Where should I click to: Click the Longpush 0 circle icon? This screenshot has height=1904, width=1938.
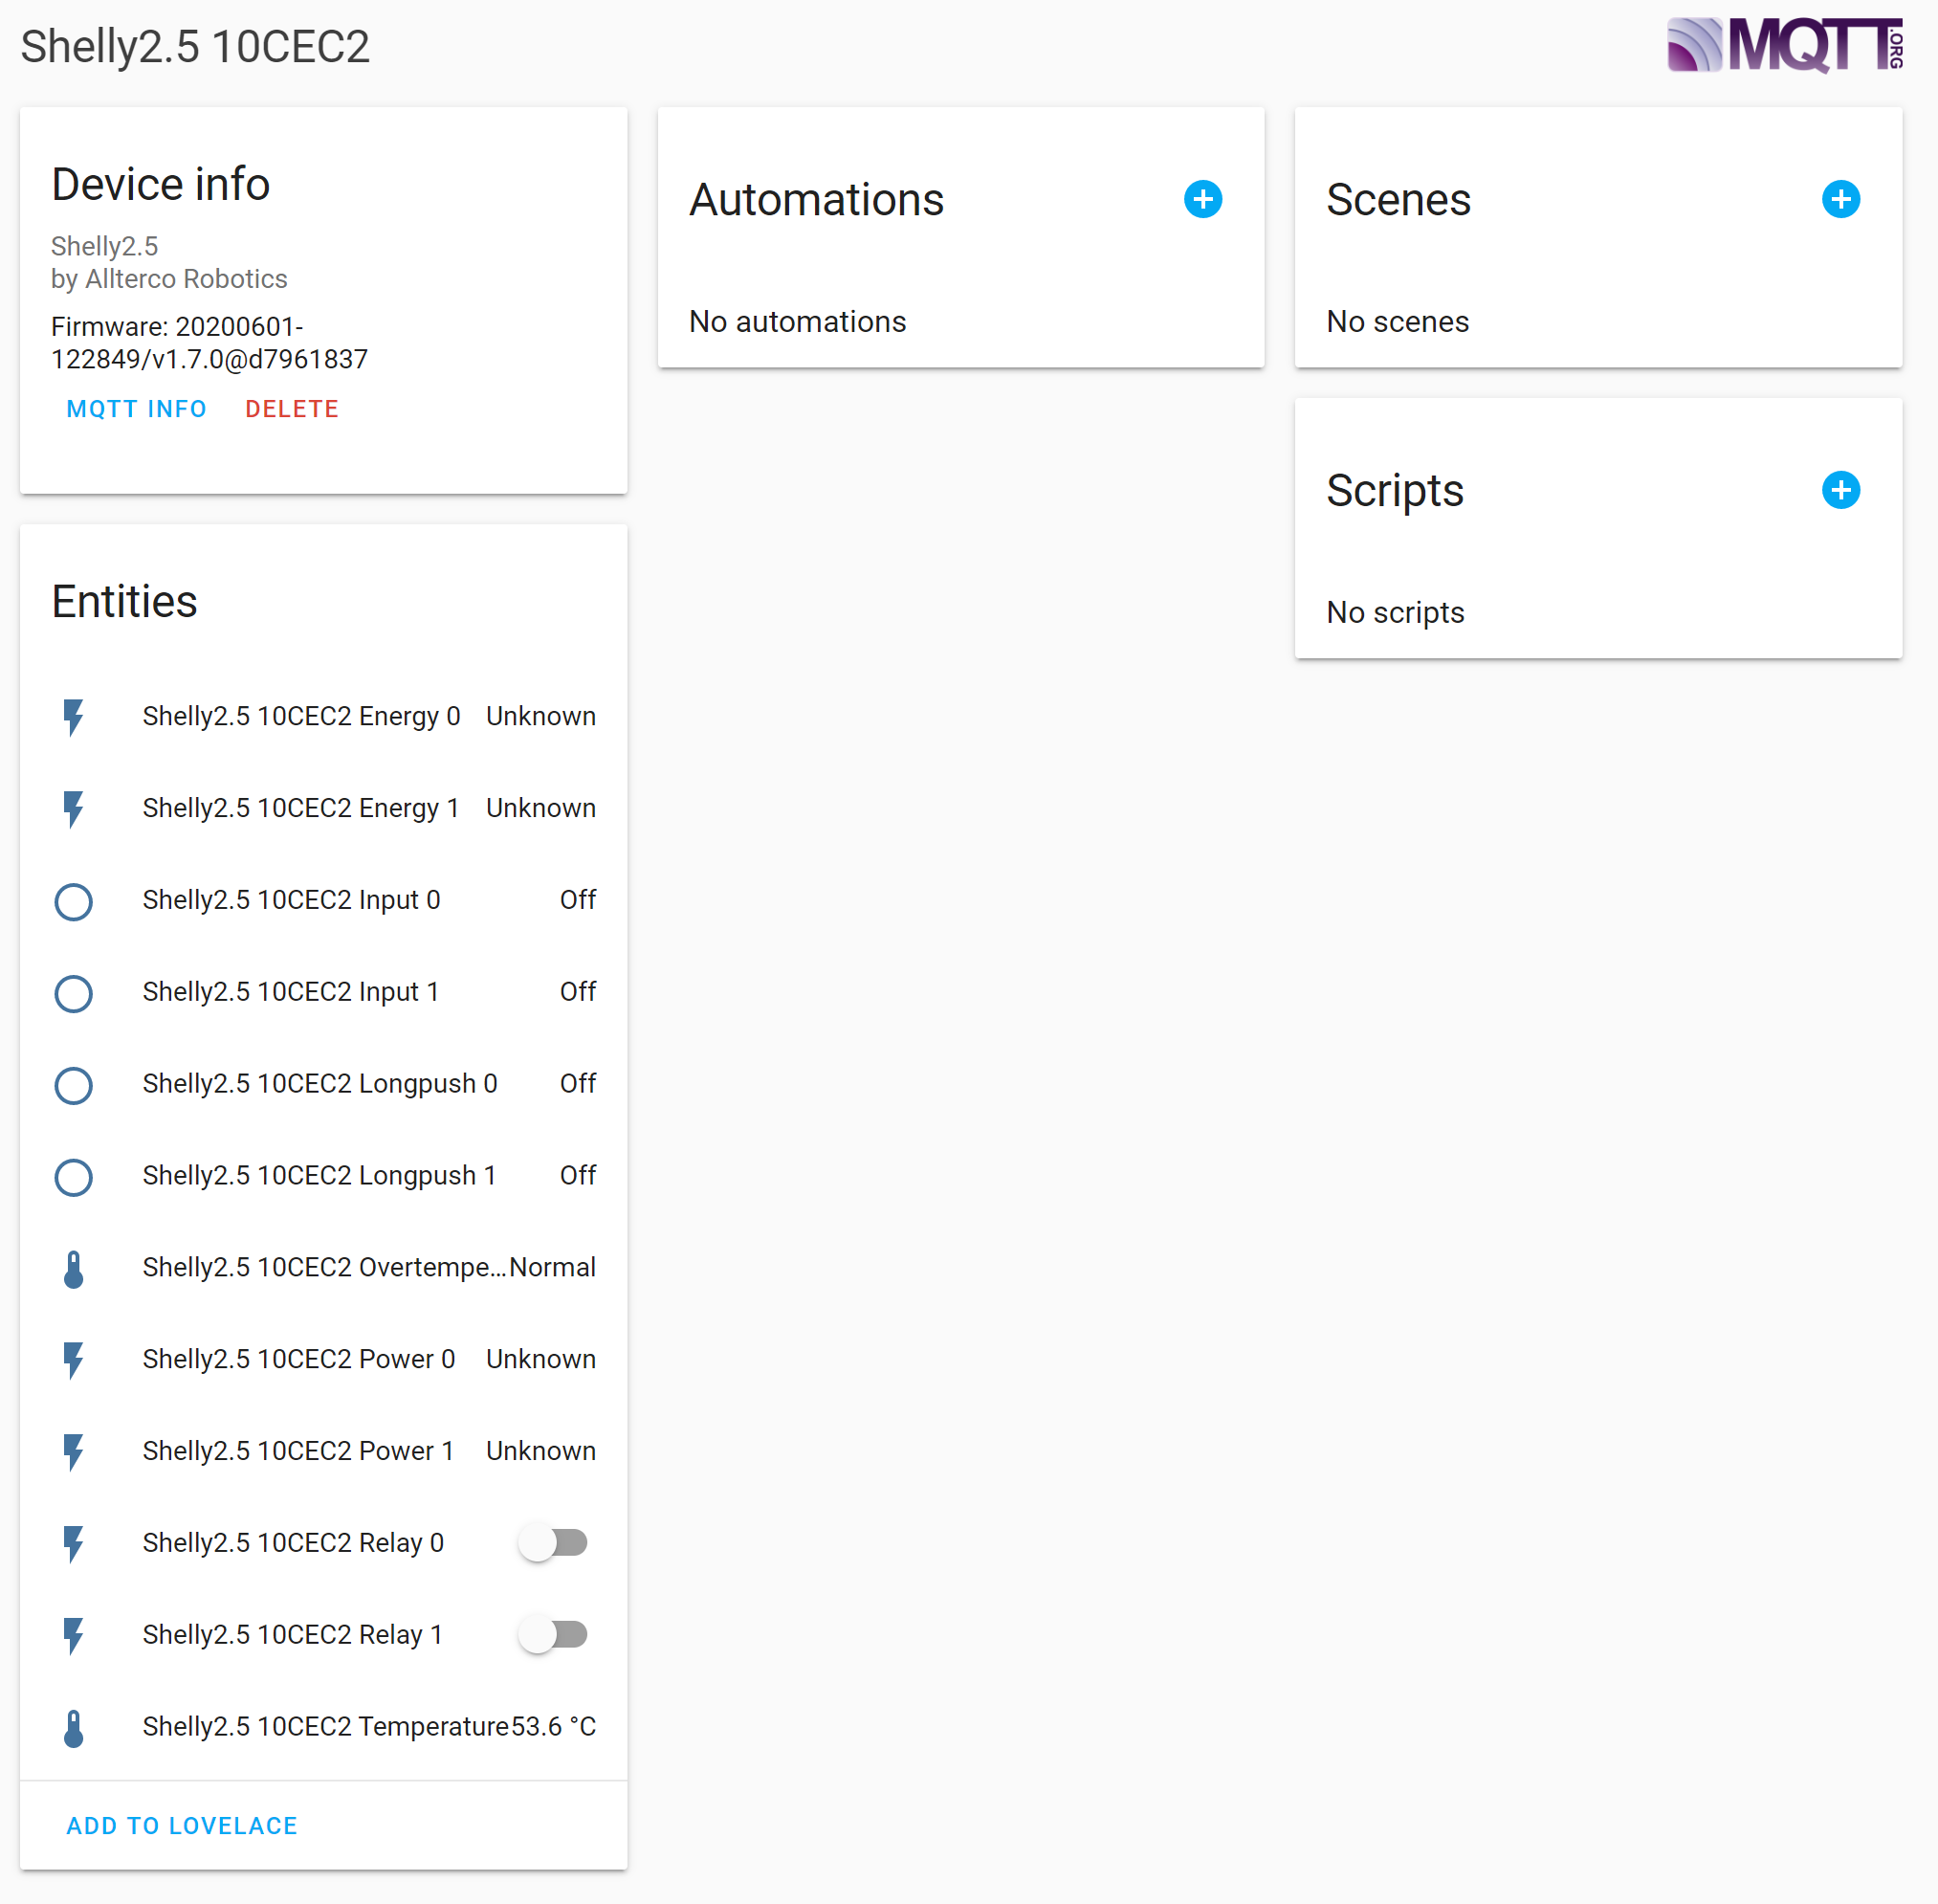(73, 1085)
